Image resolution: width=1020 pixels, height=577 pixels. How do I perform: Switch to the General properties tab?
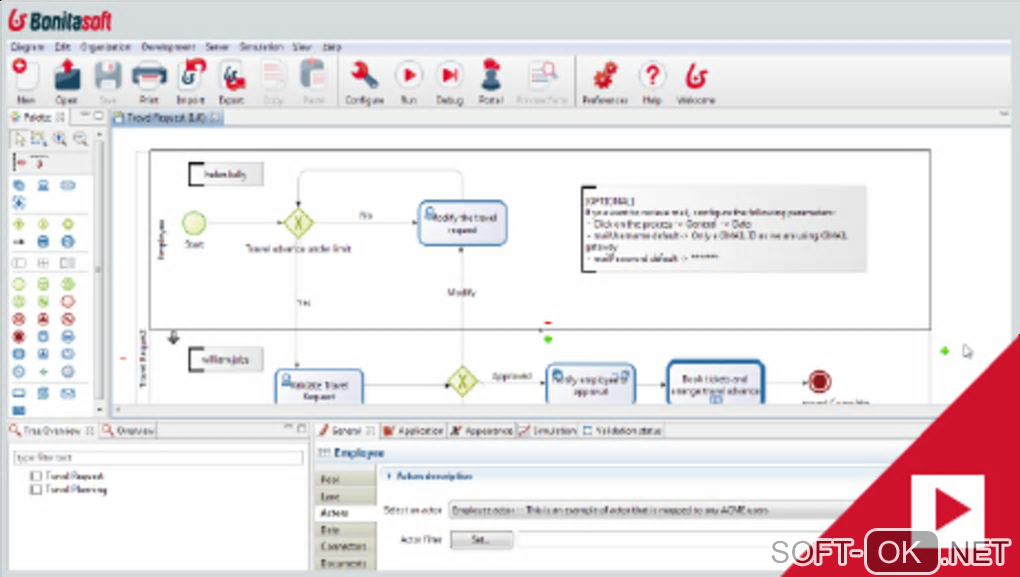point(347,431)
